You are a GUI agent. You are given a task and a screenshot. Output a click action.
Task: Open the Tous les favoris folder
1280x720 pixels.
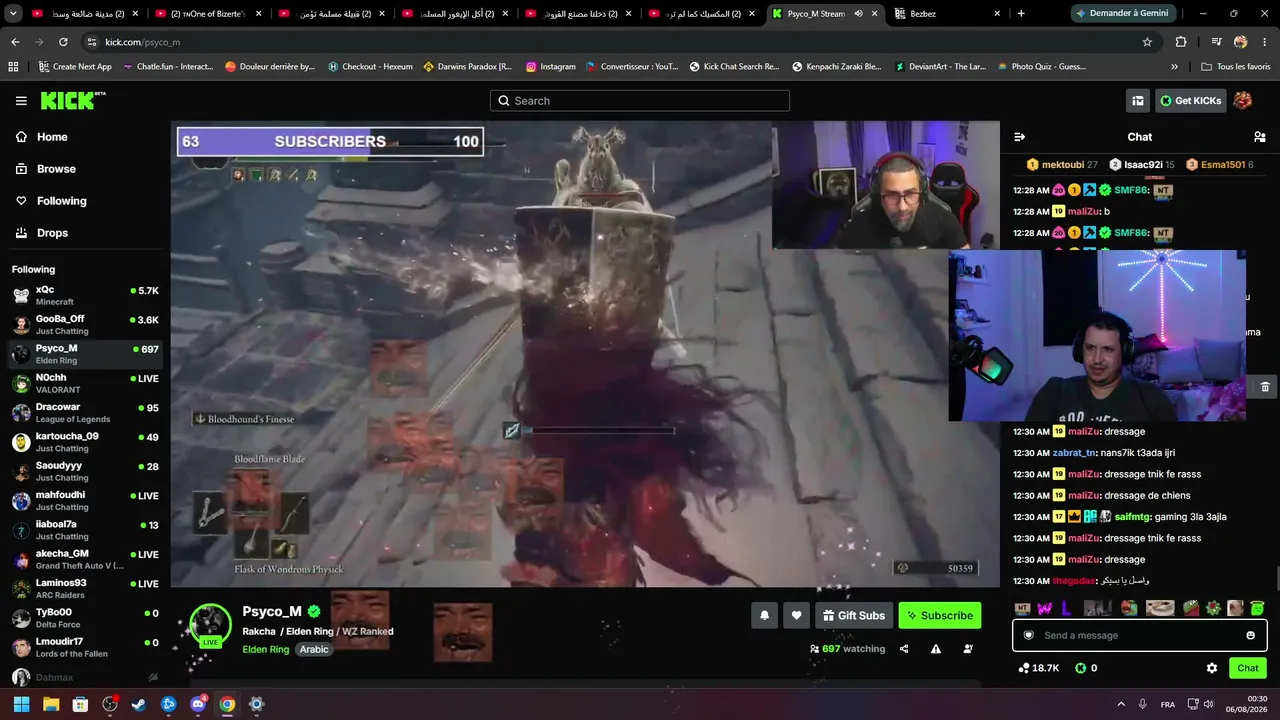click(x=1236, y=67)
